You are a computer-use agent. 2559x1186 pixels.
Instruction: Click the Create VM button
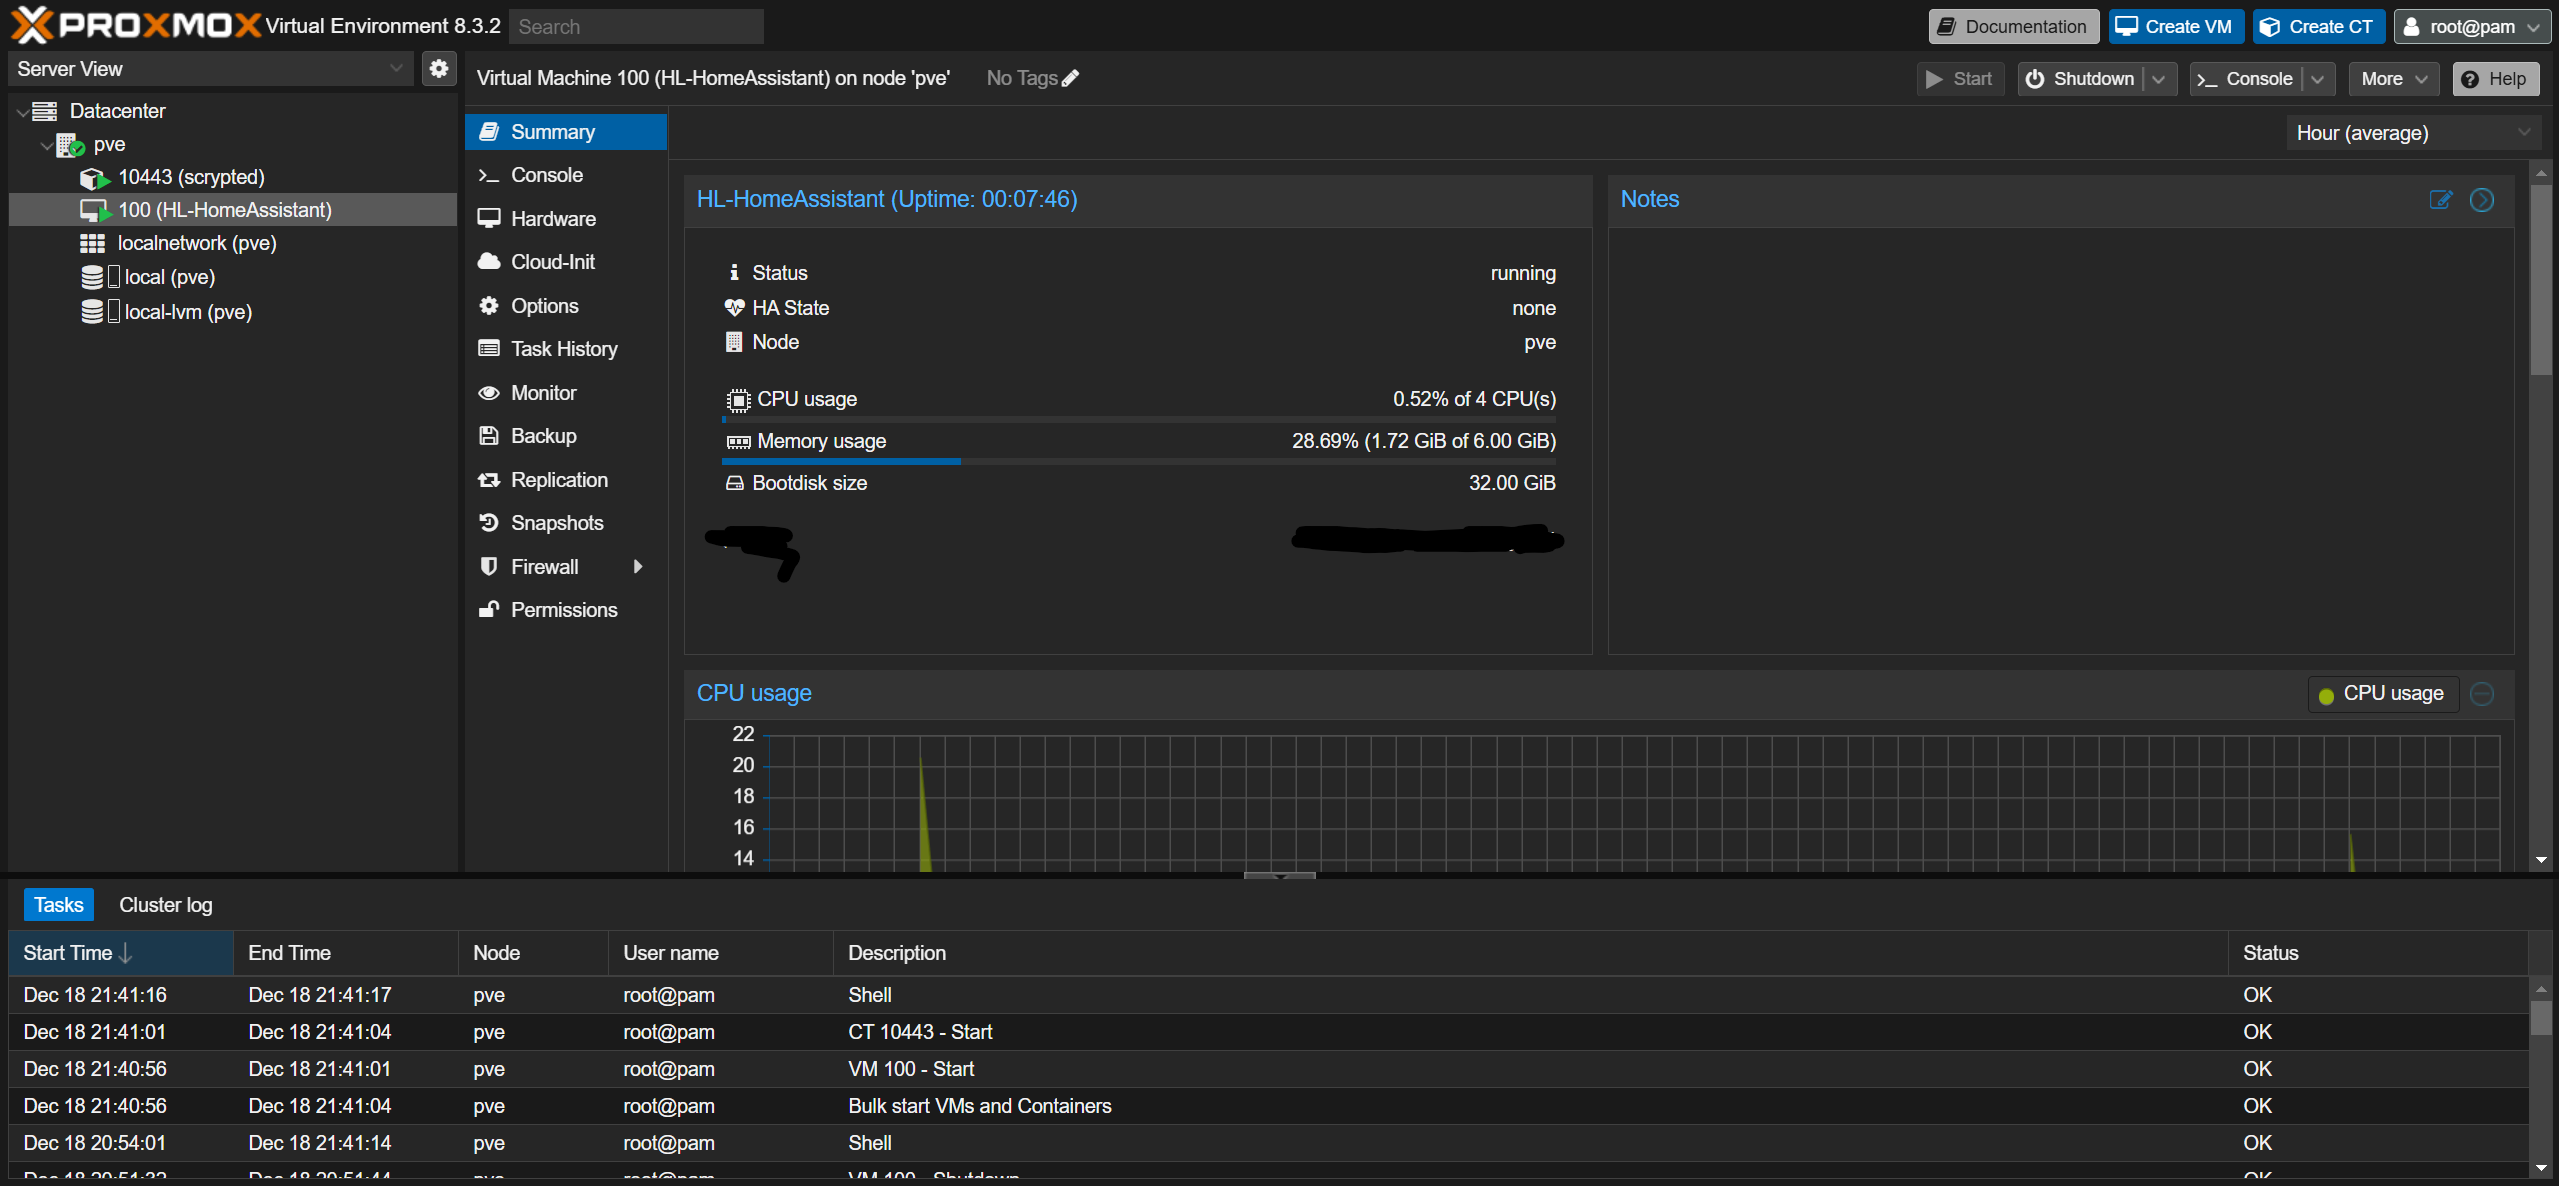2177,27
